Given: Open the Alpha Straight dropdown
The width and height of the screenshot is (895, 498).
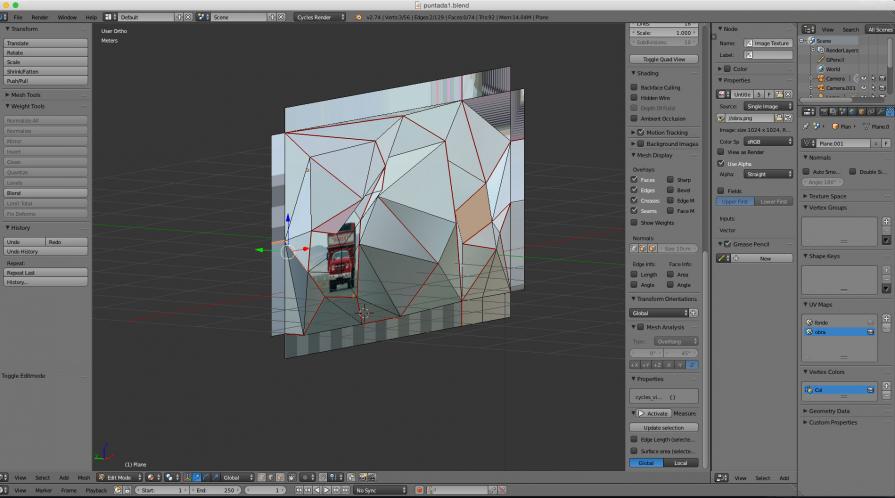Looking at the screenshot, I should pos(768,174).
